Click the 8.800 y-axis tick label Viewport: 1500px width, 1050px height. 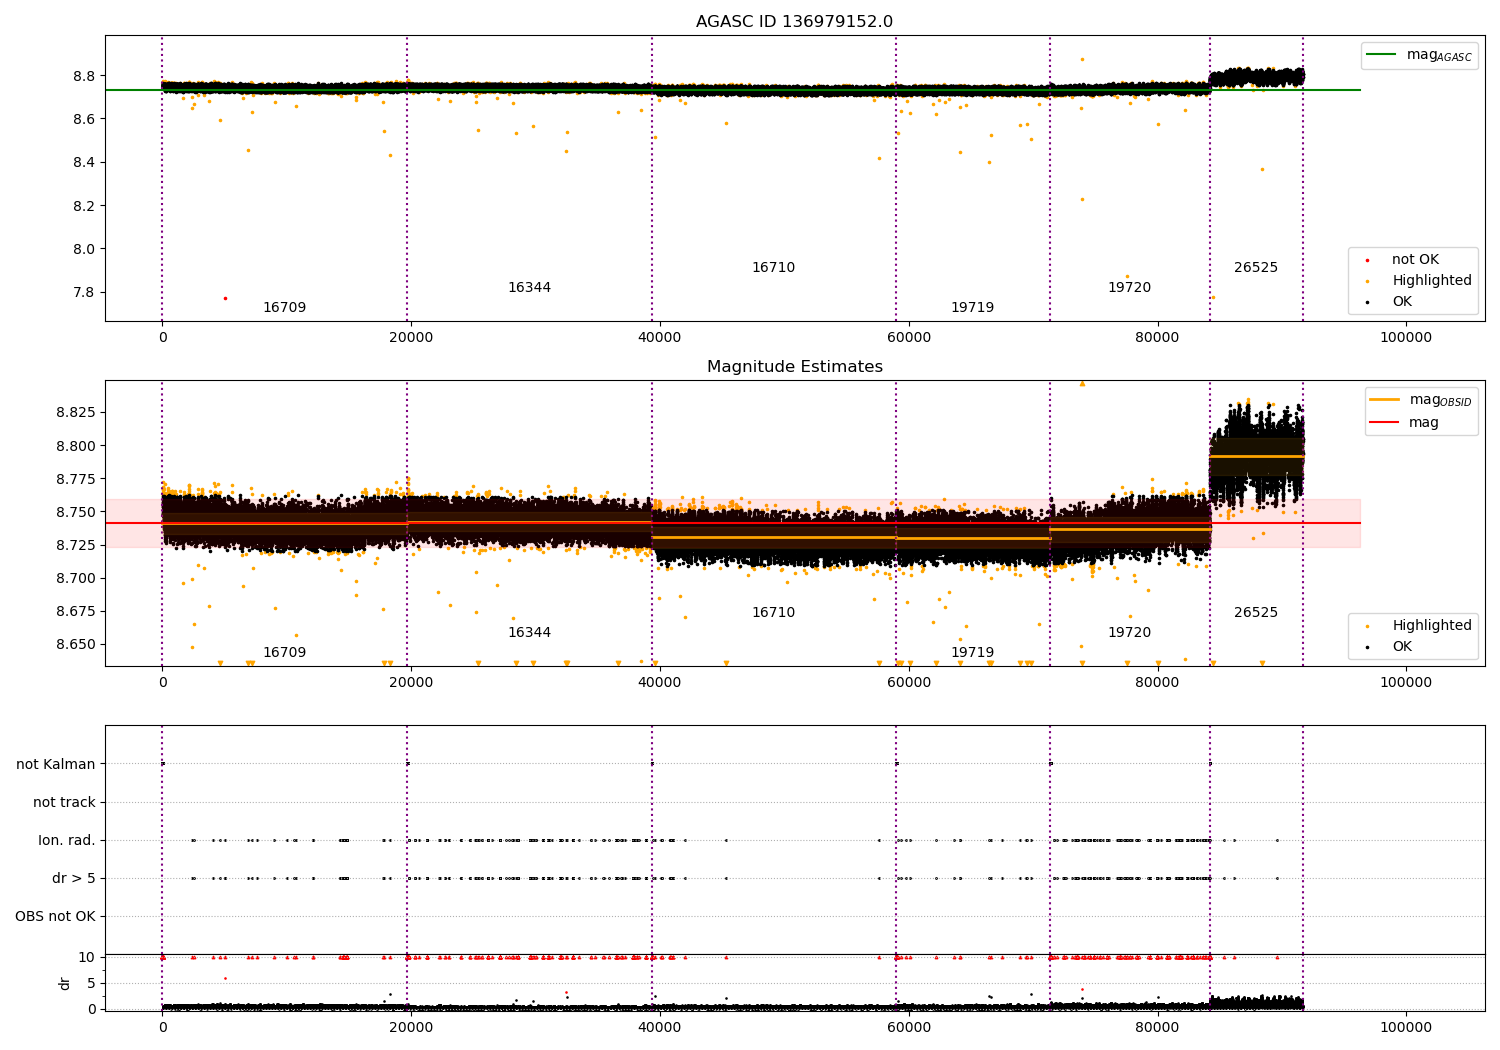[75, 446]
